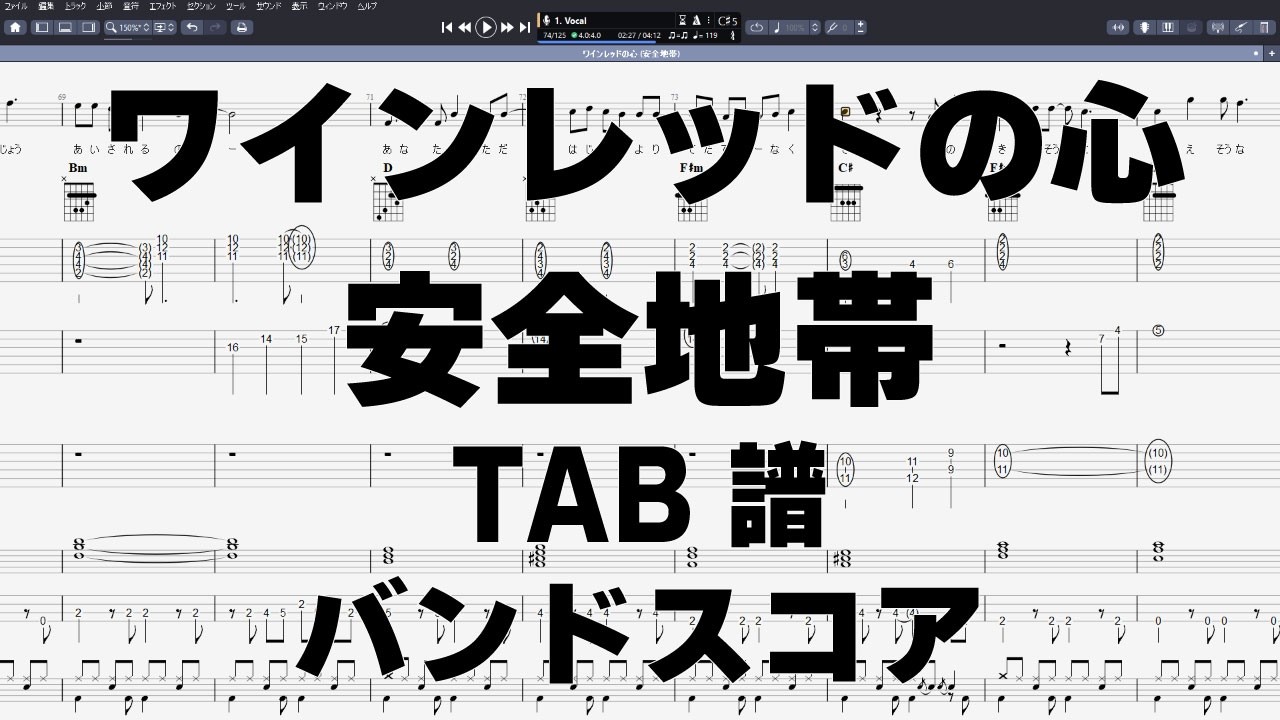1280x720 pixels.
Task: Open the サウンド menu
Action: [x=268, y=6]
